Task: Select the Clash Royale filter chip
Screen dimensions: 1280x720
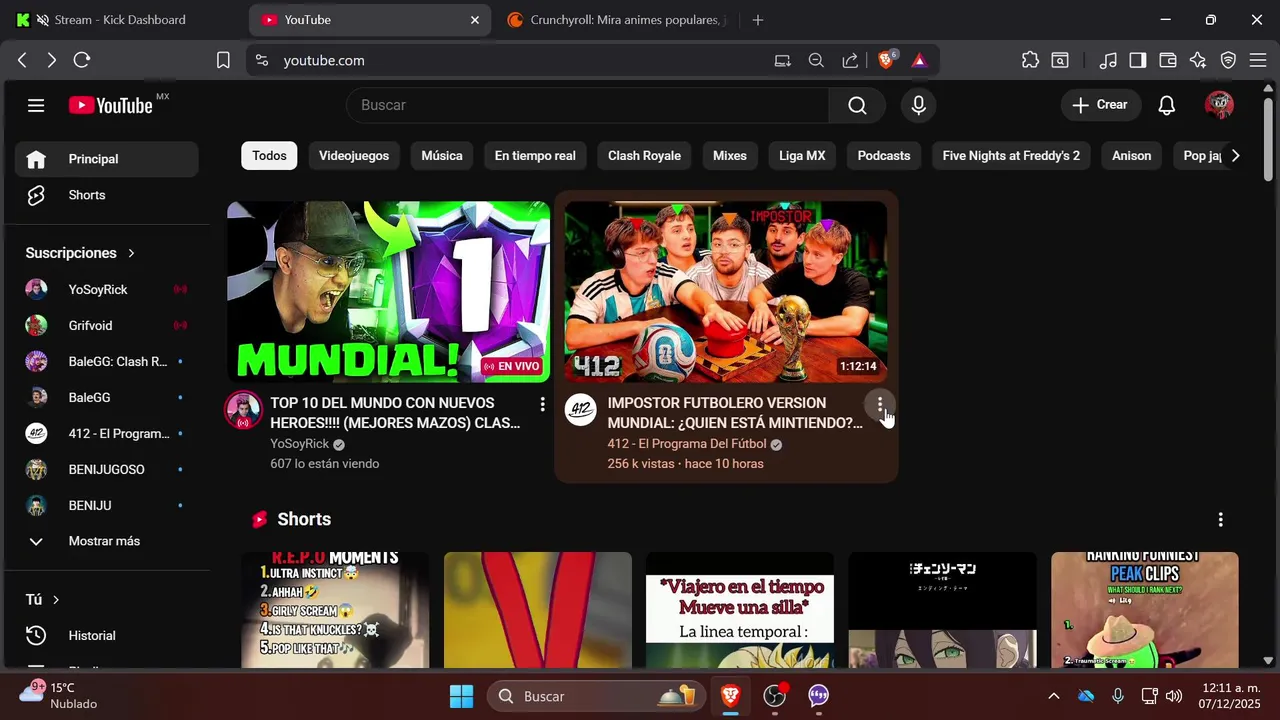Action: point(644,156)
